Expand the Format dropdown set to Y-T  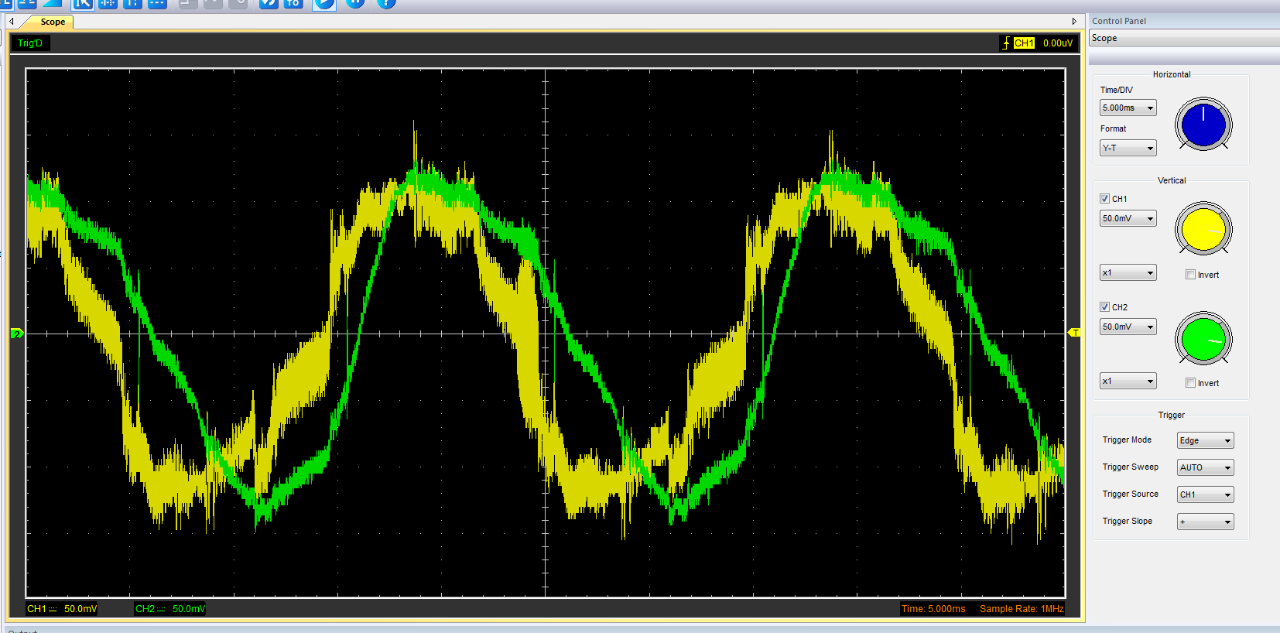point(1128,148)
